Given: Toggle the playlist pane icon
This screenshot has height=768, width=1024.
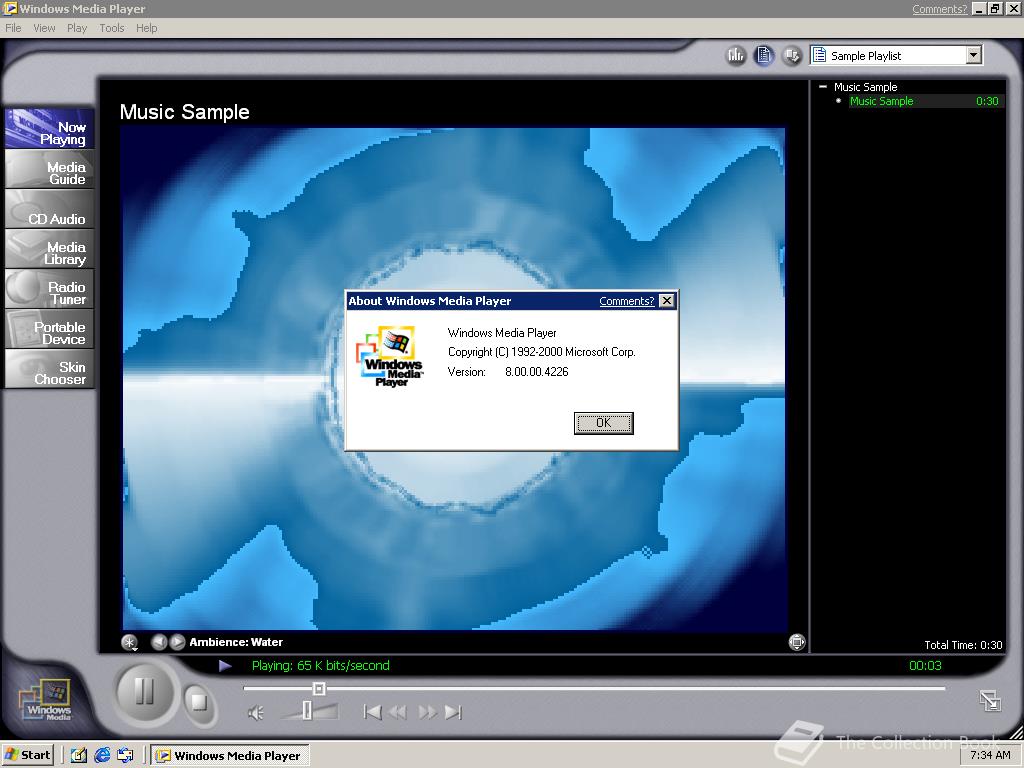Looking at the screenshot, I should coord(764,56).
